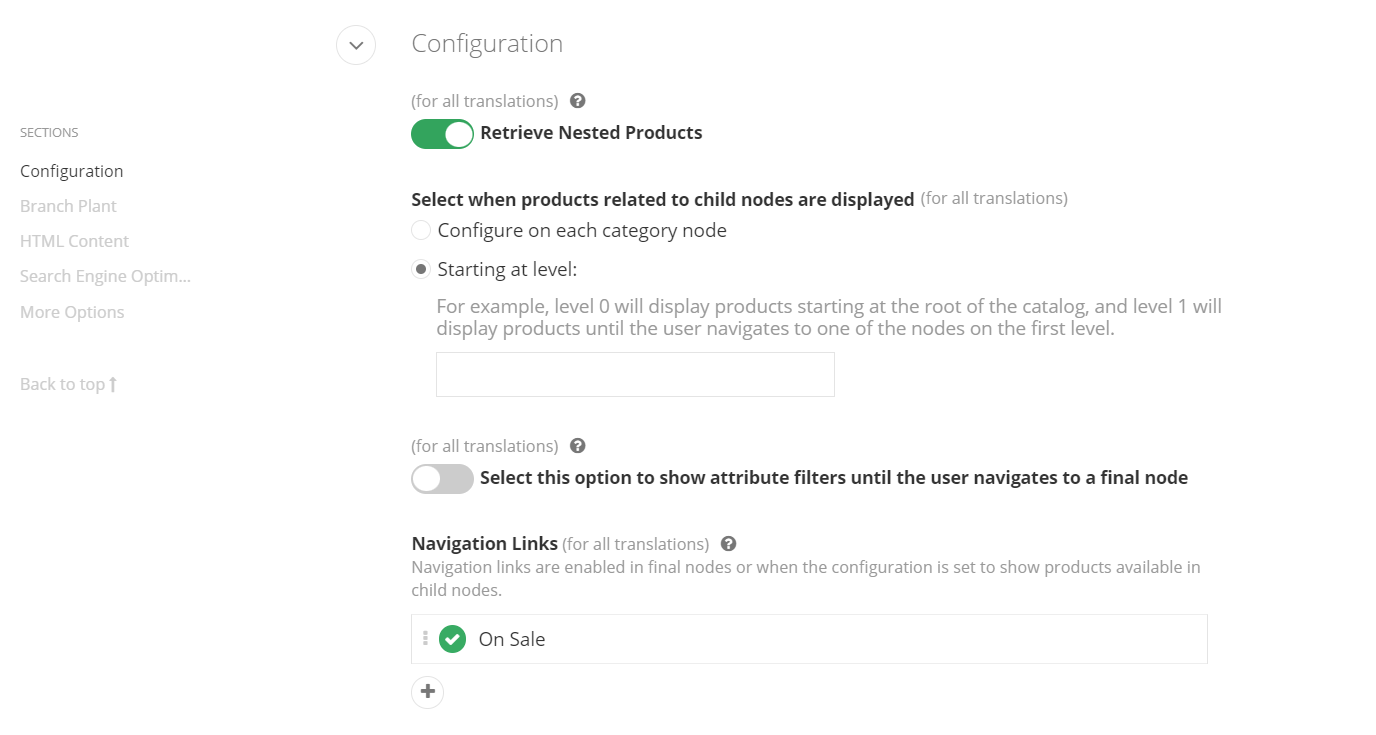
Task: Open the Search Engine Optim... sidebar section
Action: coord(105,276)
